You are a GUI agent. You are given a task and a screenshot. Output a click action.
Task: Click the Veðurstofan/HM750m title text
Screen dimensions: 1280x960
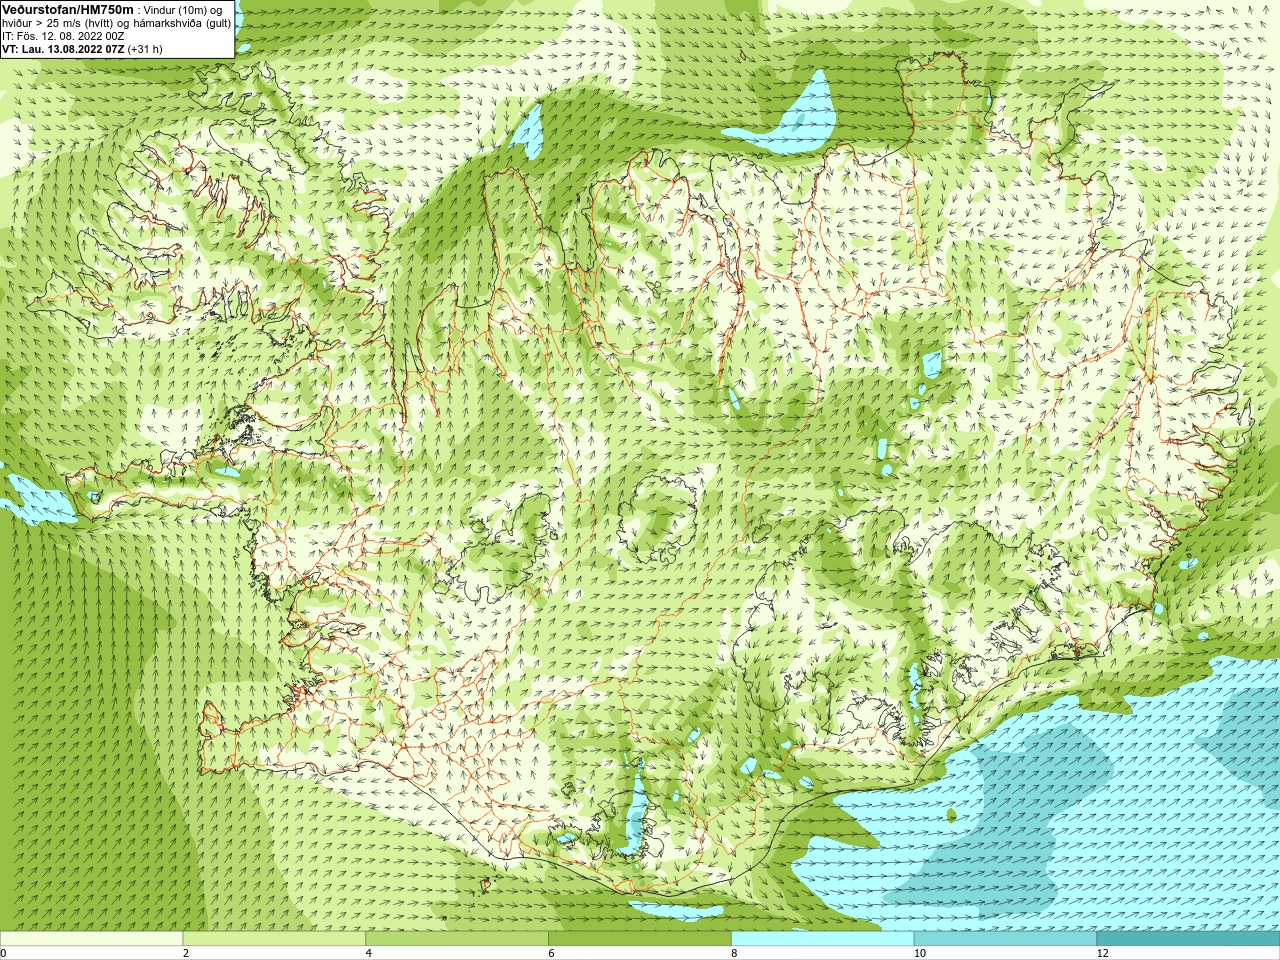pos(68,9)
